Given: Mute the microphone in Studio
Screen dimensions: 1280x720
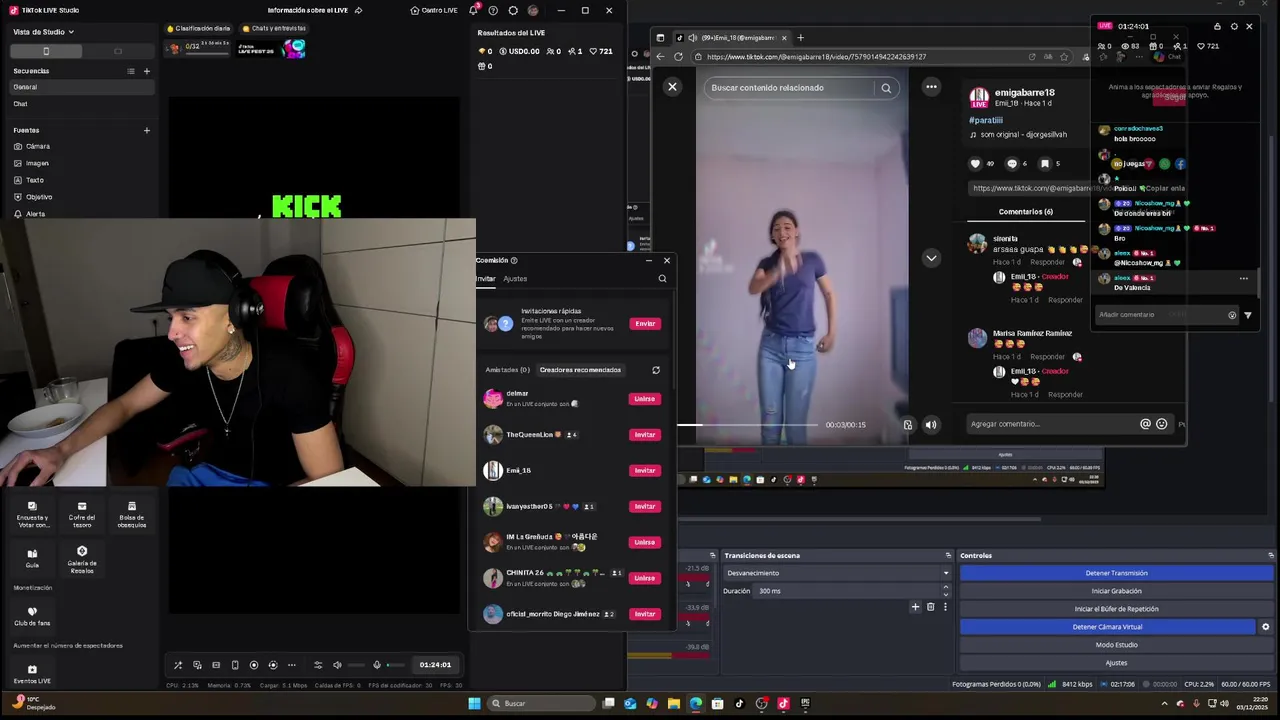Looking at the screenshot, I should pos(377,665).
